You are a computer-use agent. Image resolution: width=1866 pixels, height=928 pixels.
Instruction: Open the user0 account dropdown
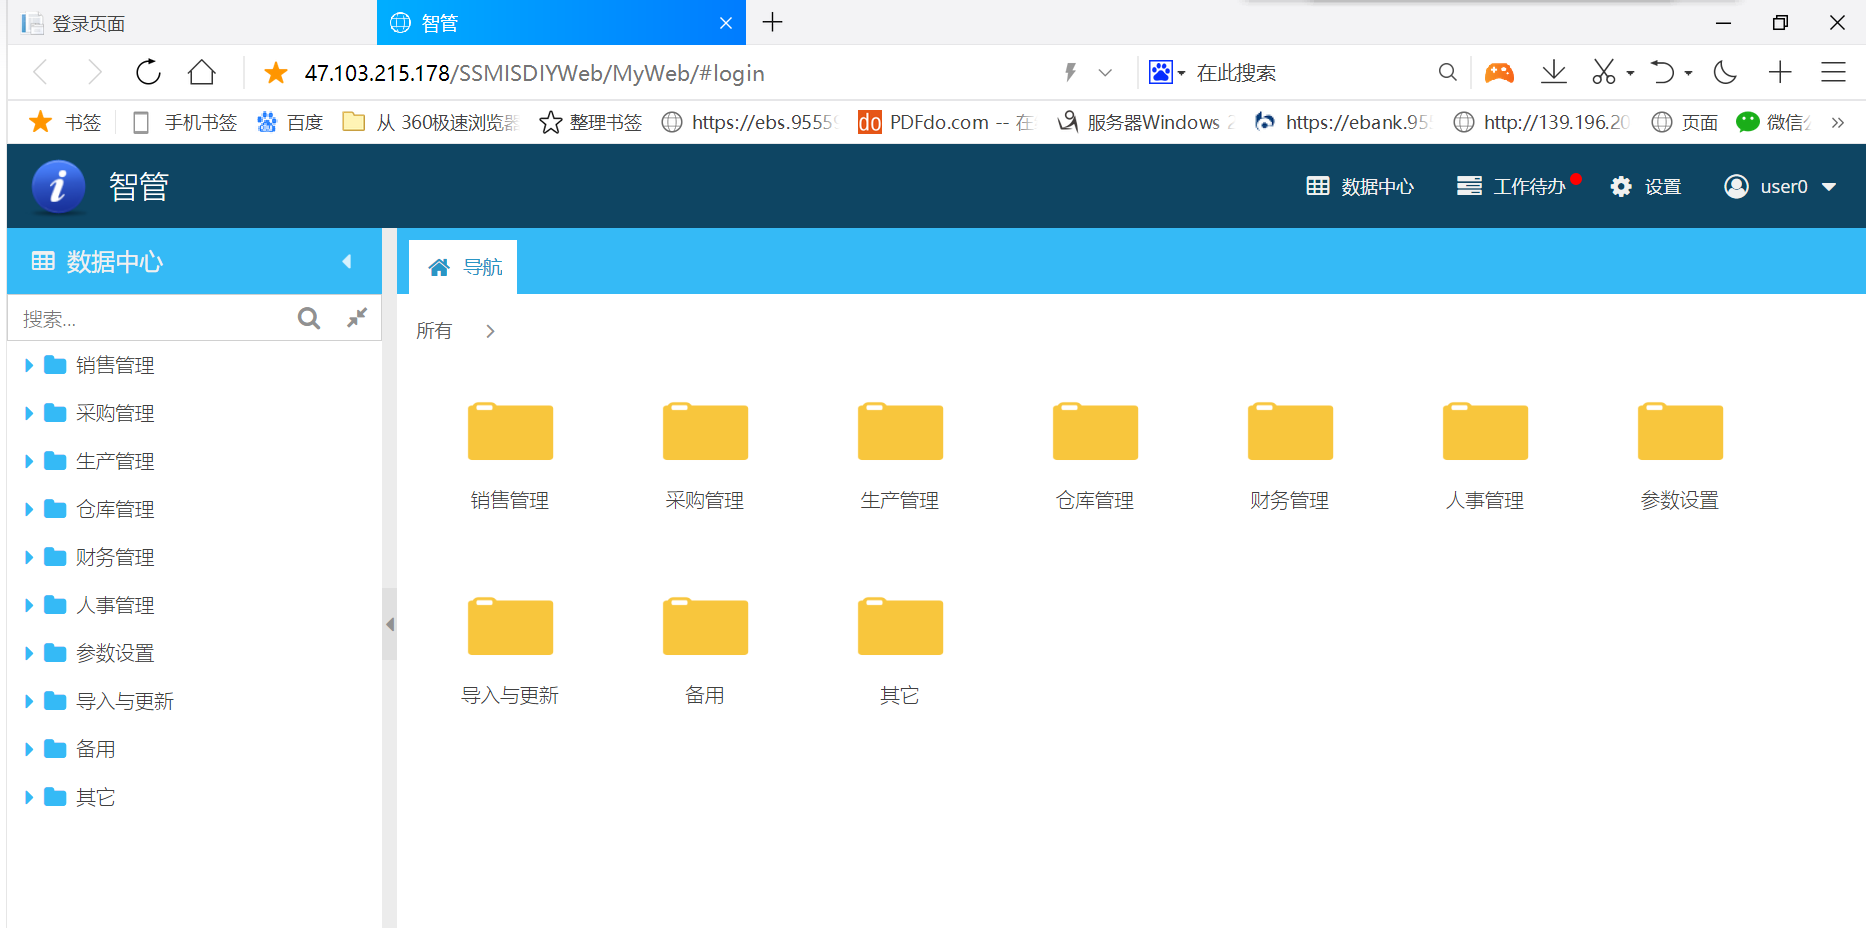1780,186
